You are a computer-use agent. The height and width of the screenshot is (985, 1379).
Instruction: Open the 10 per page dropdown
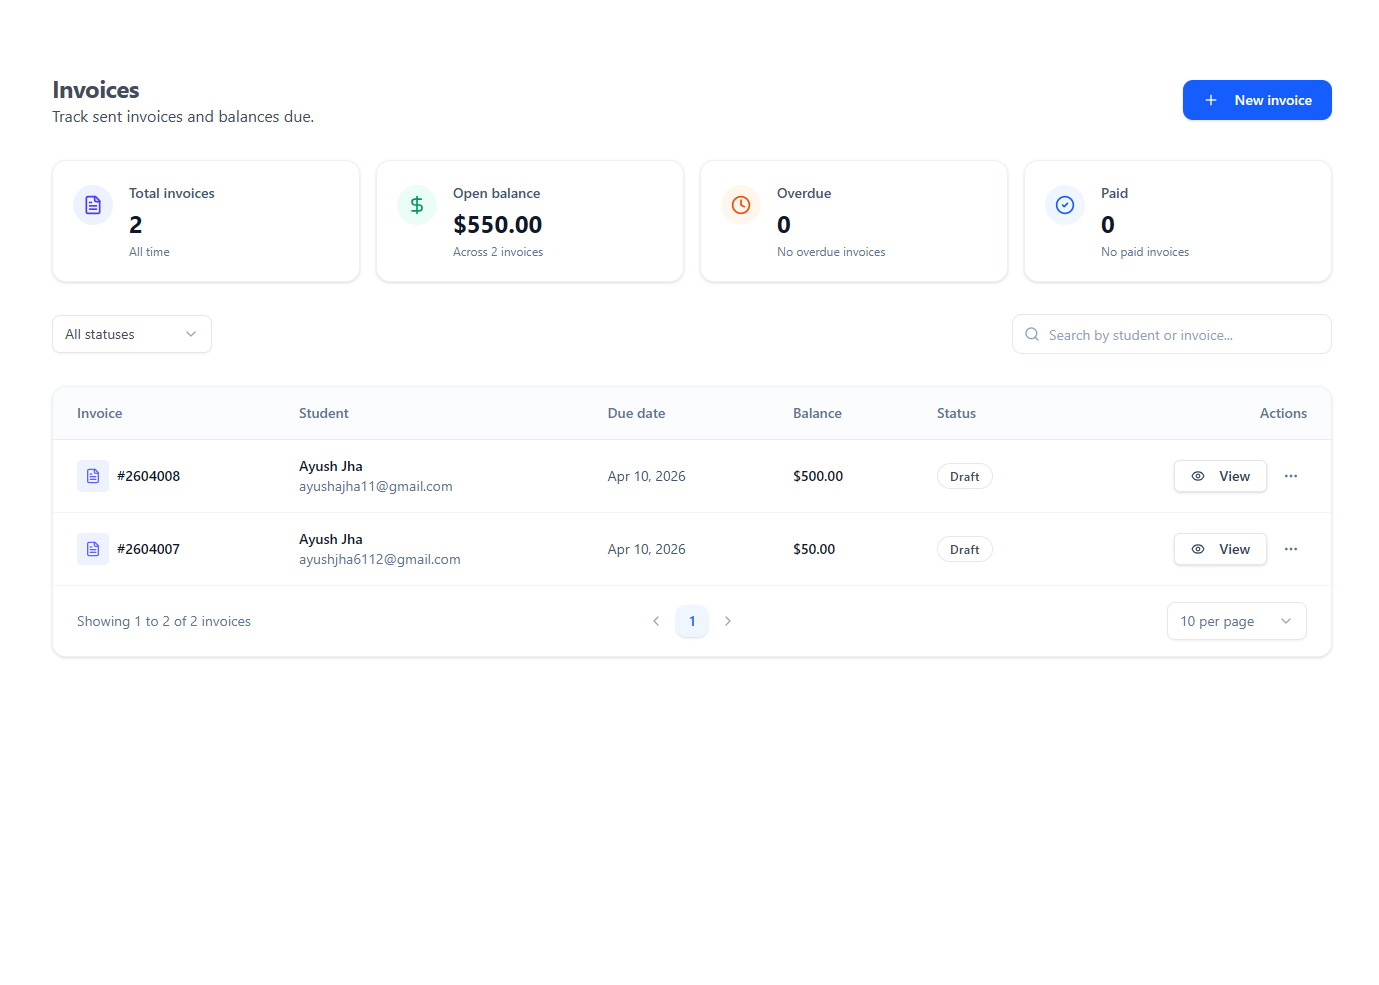coord(1236,621)
